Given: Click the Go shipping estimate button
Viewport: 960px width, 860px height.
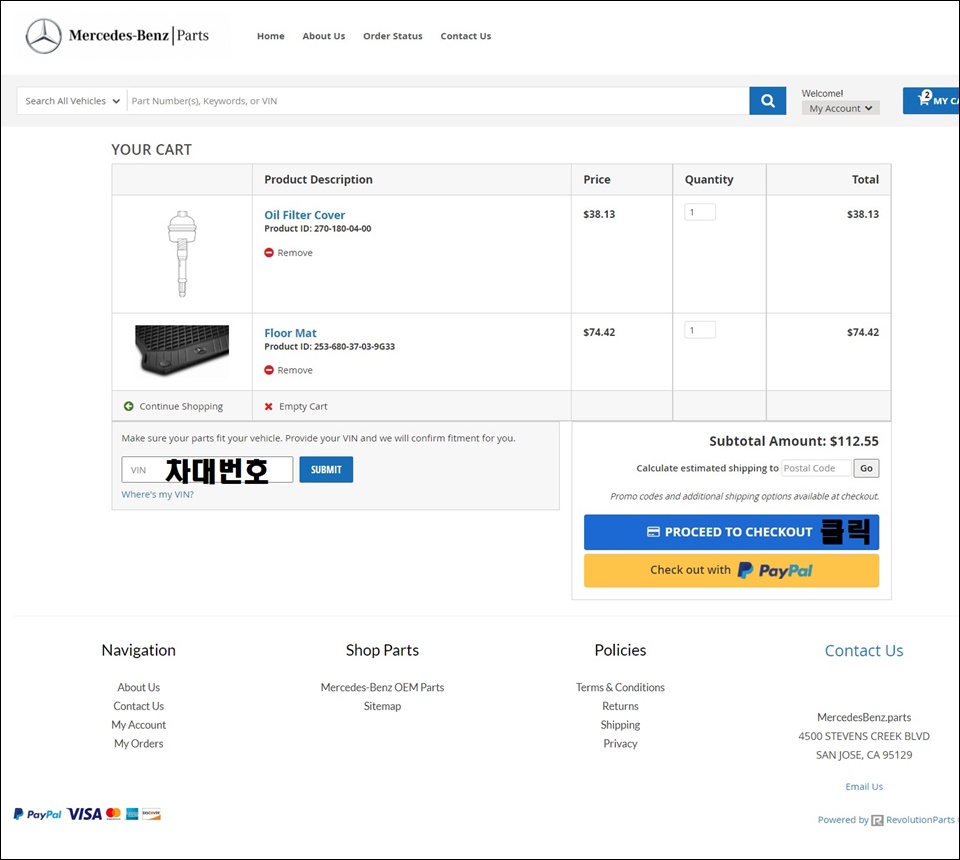Looking at the screenshot, I should pyautogui.click(x=866, y=468).
